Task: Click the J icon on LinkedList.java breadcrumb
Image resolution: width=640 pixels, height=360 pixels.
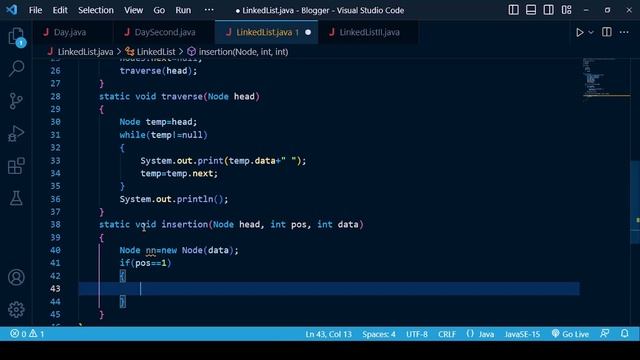Action: [50, 52]
